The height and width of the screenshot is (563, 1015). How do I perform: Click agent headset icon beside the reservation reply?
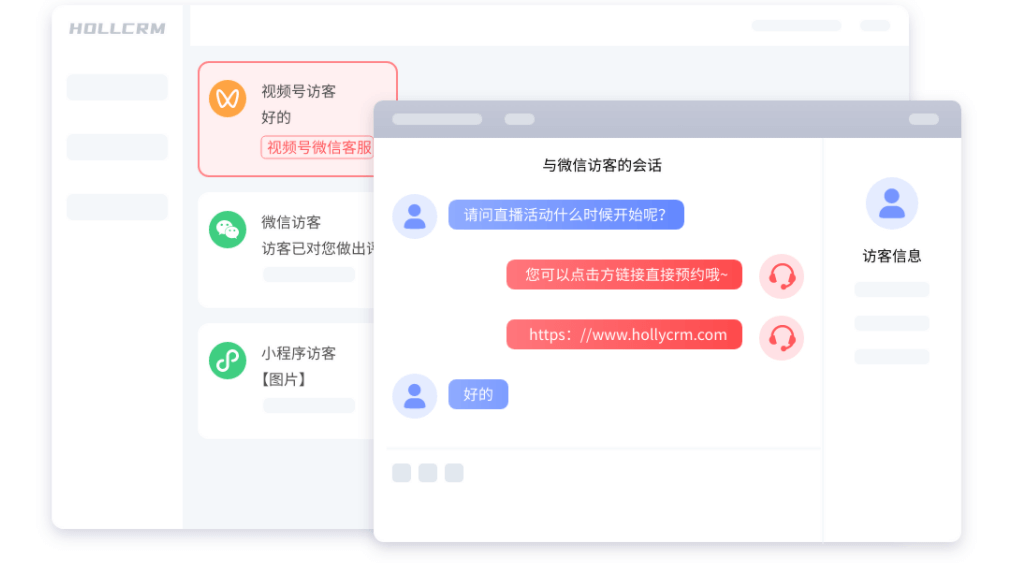tap(781, 276)
